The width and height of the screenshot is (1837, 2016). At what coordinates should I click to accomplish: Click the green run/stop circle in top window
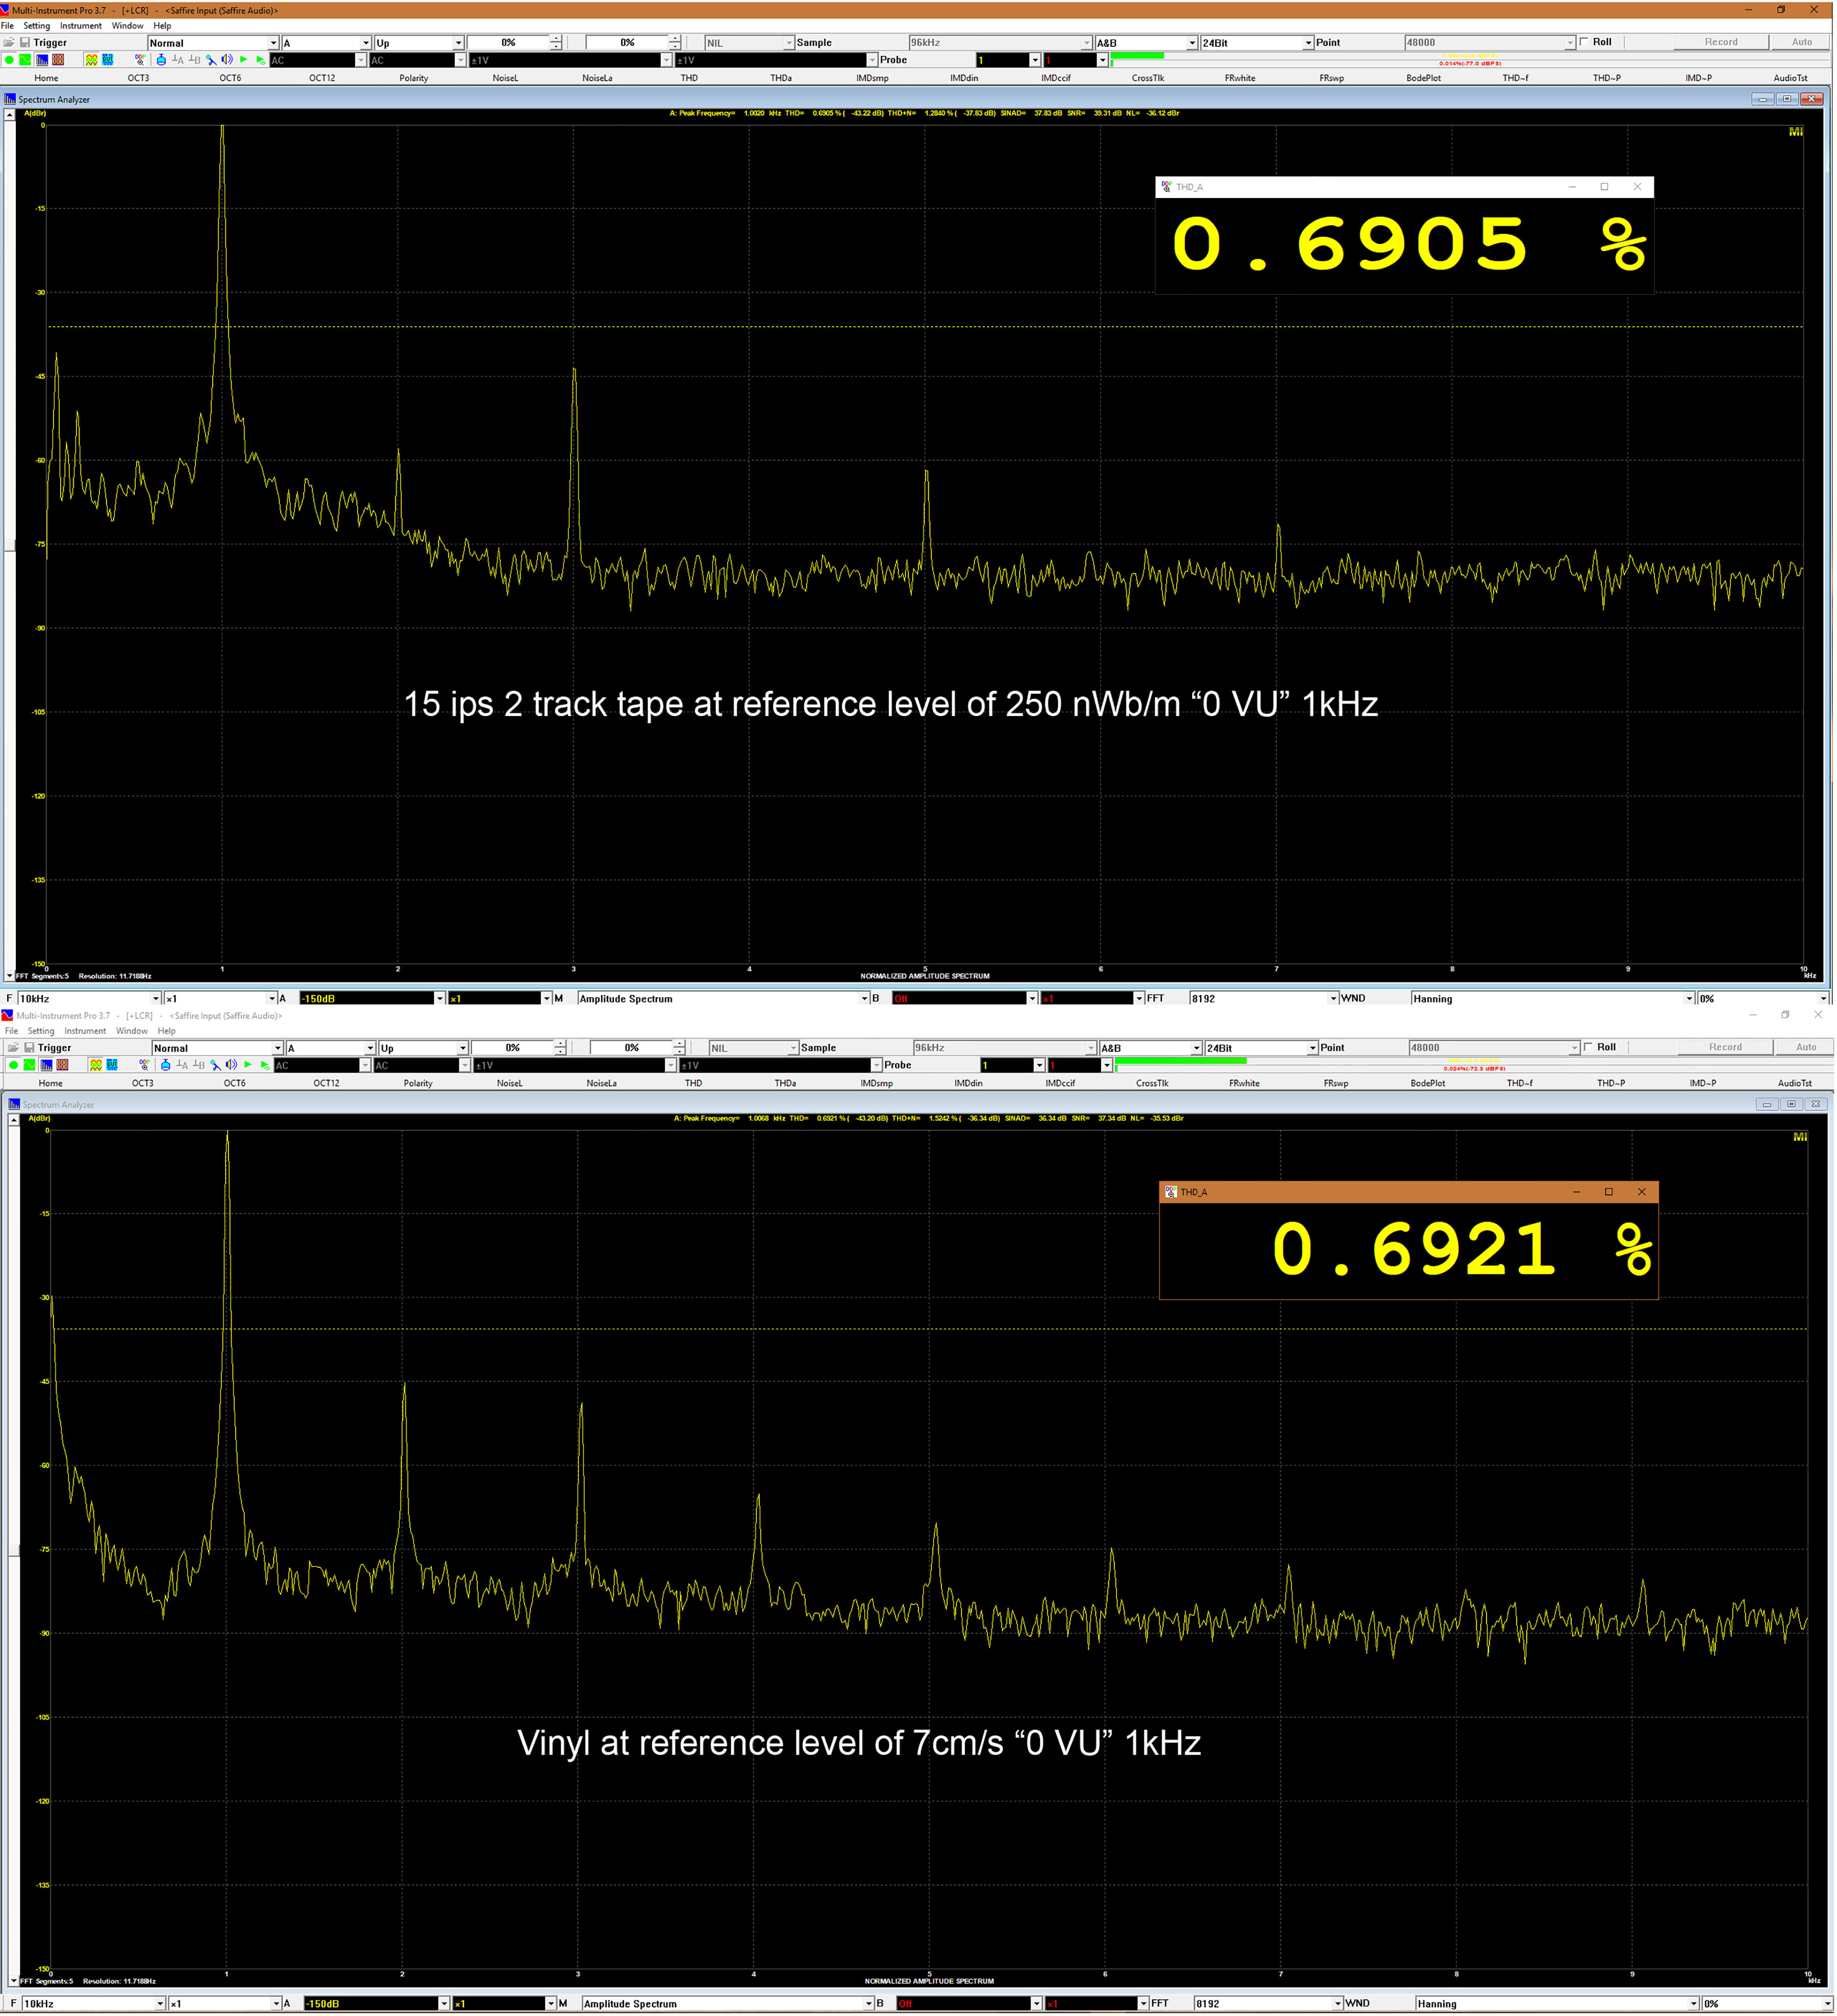click(9, 60)
